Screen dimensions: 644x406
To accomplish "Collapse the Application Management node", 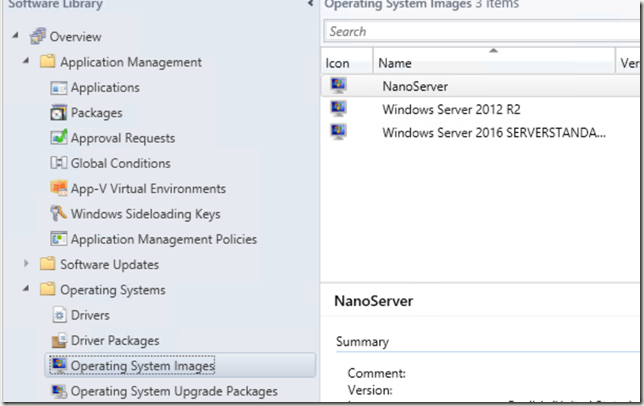I will point(26,61).
